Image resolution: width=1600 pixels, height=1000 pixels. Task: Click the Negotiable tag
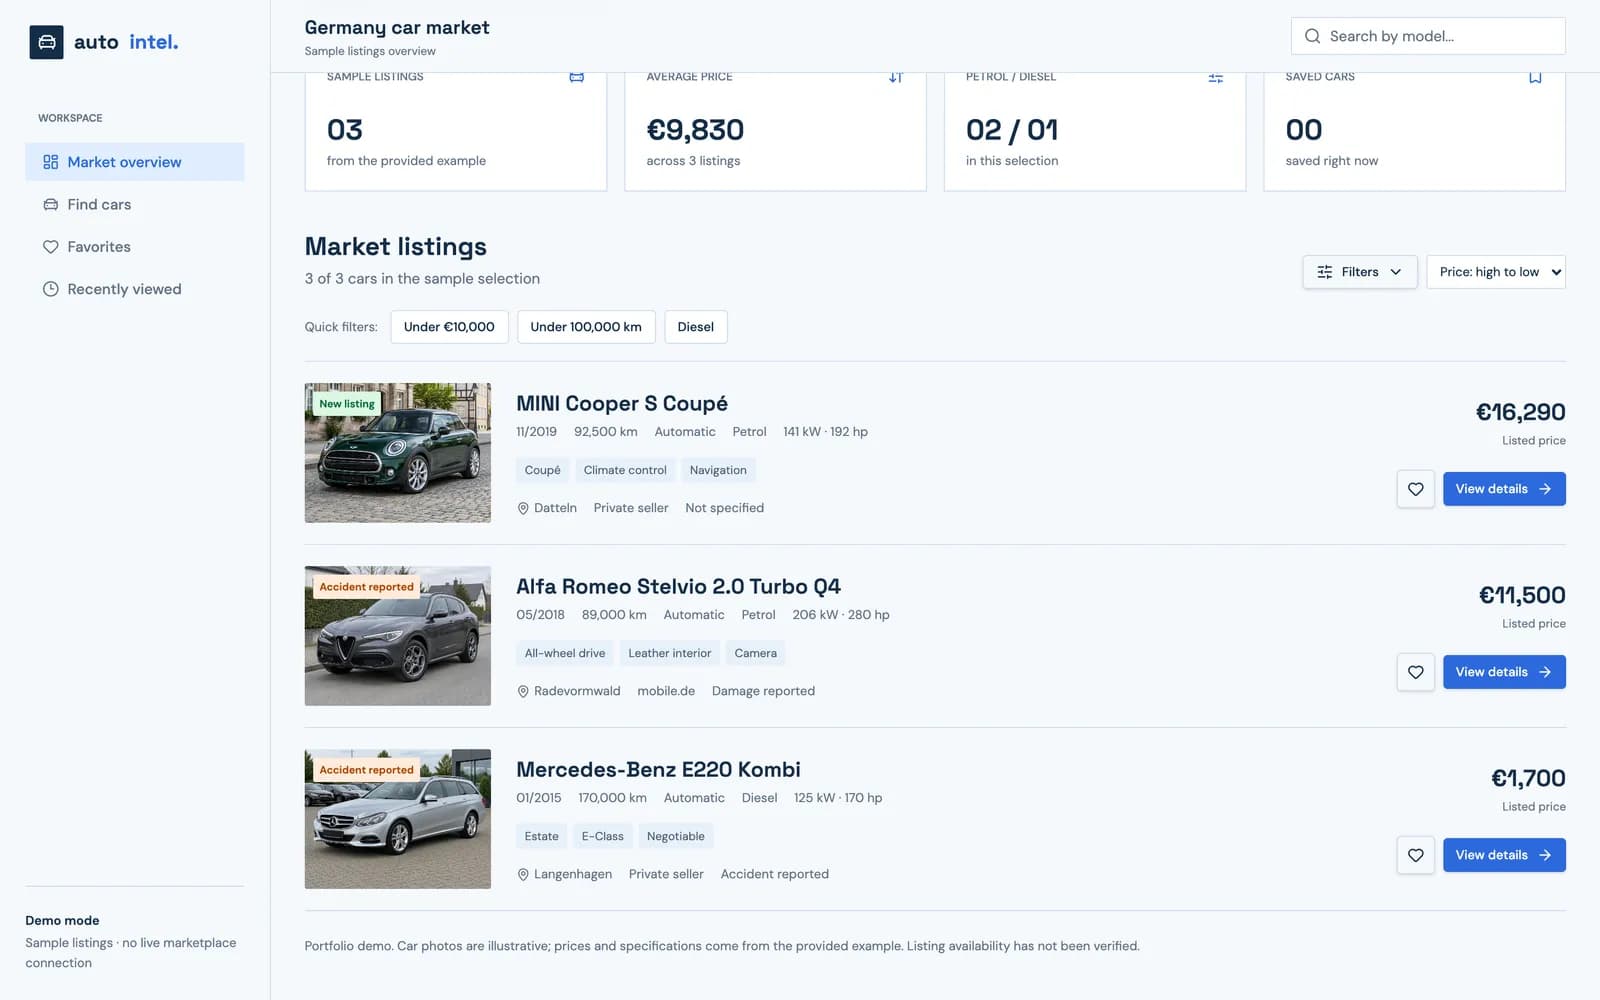[x=676, y=836]
